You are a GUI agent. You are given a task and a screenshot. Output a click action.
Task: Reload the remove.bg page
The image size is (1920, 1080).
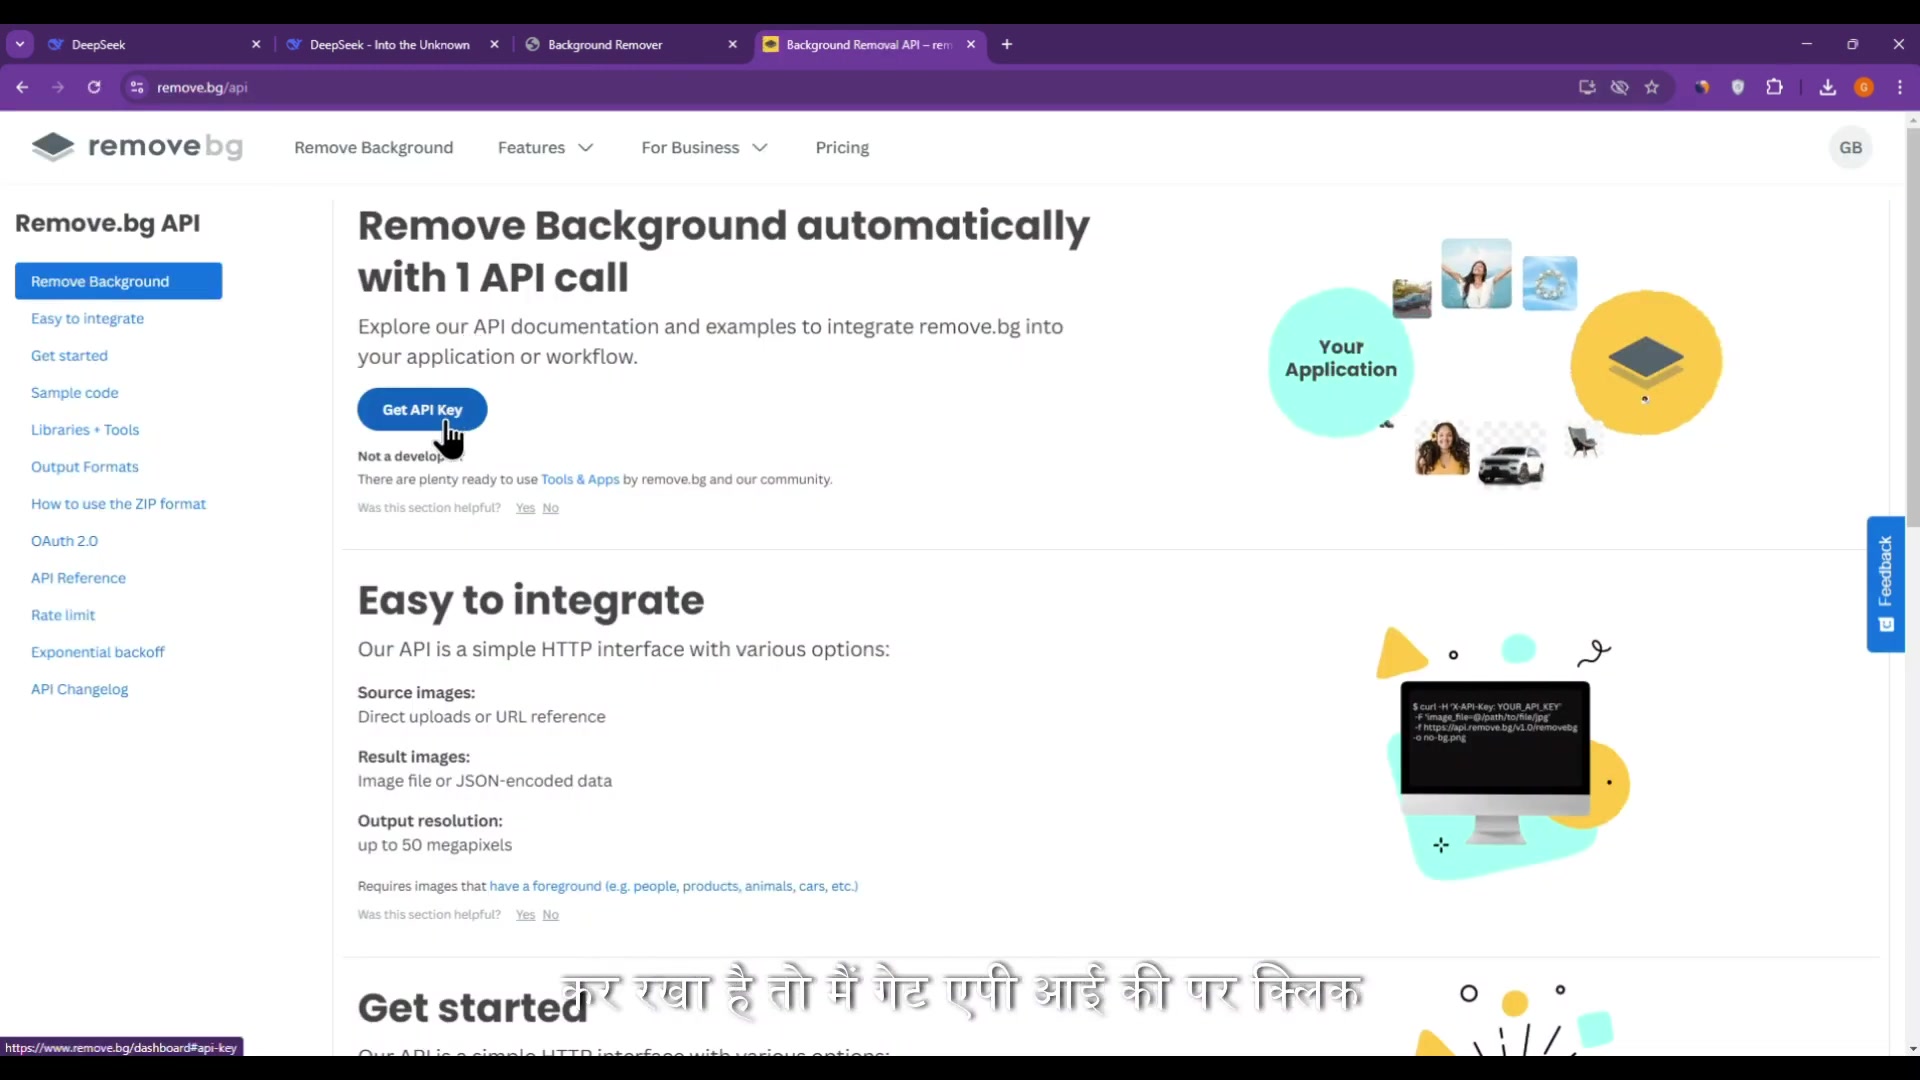pos(94,87)
